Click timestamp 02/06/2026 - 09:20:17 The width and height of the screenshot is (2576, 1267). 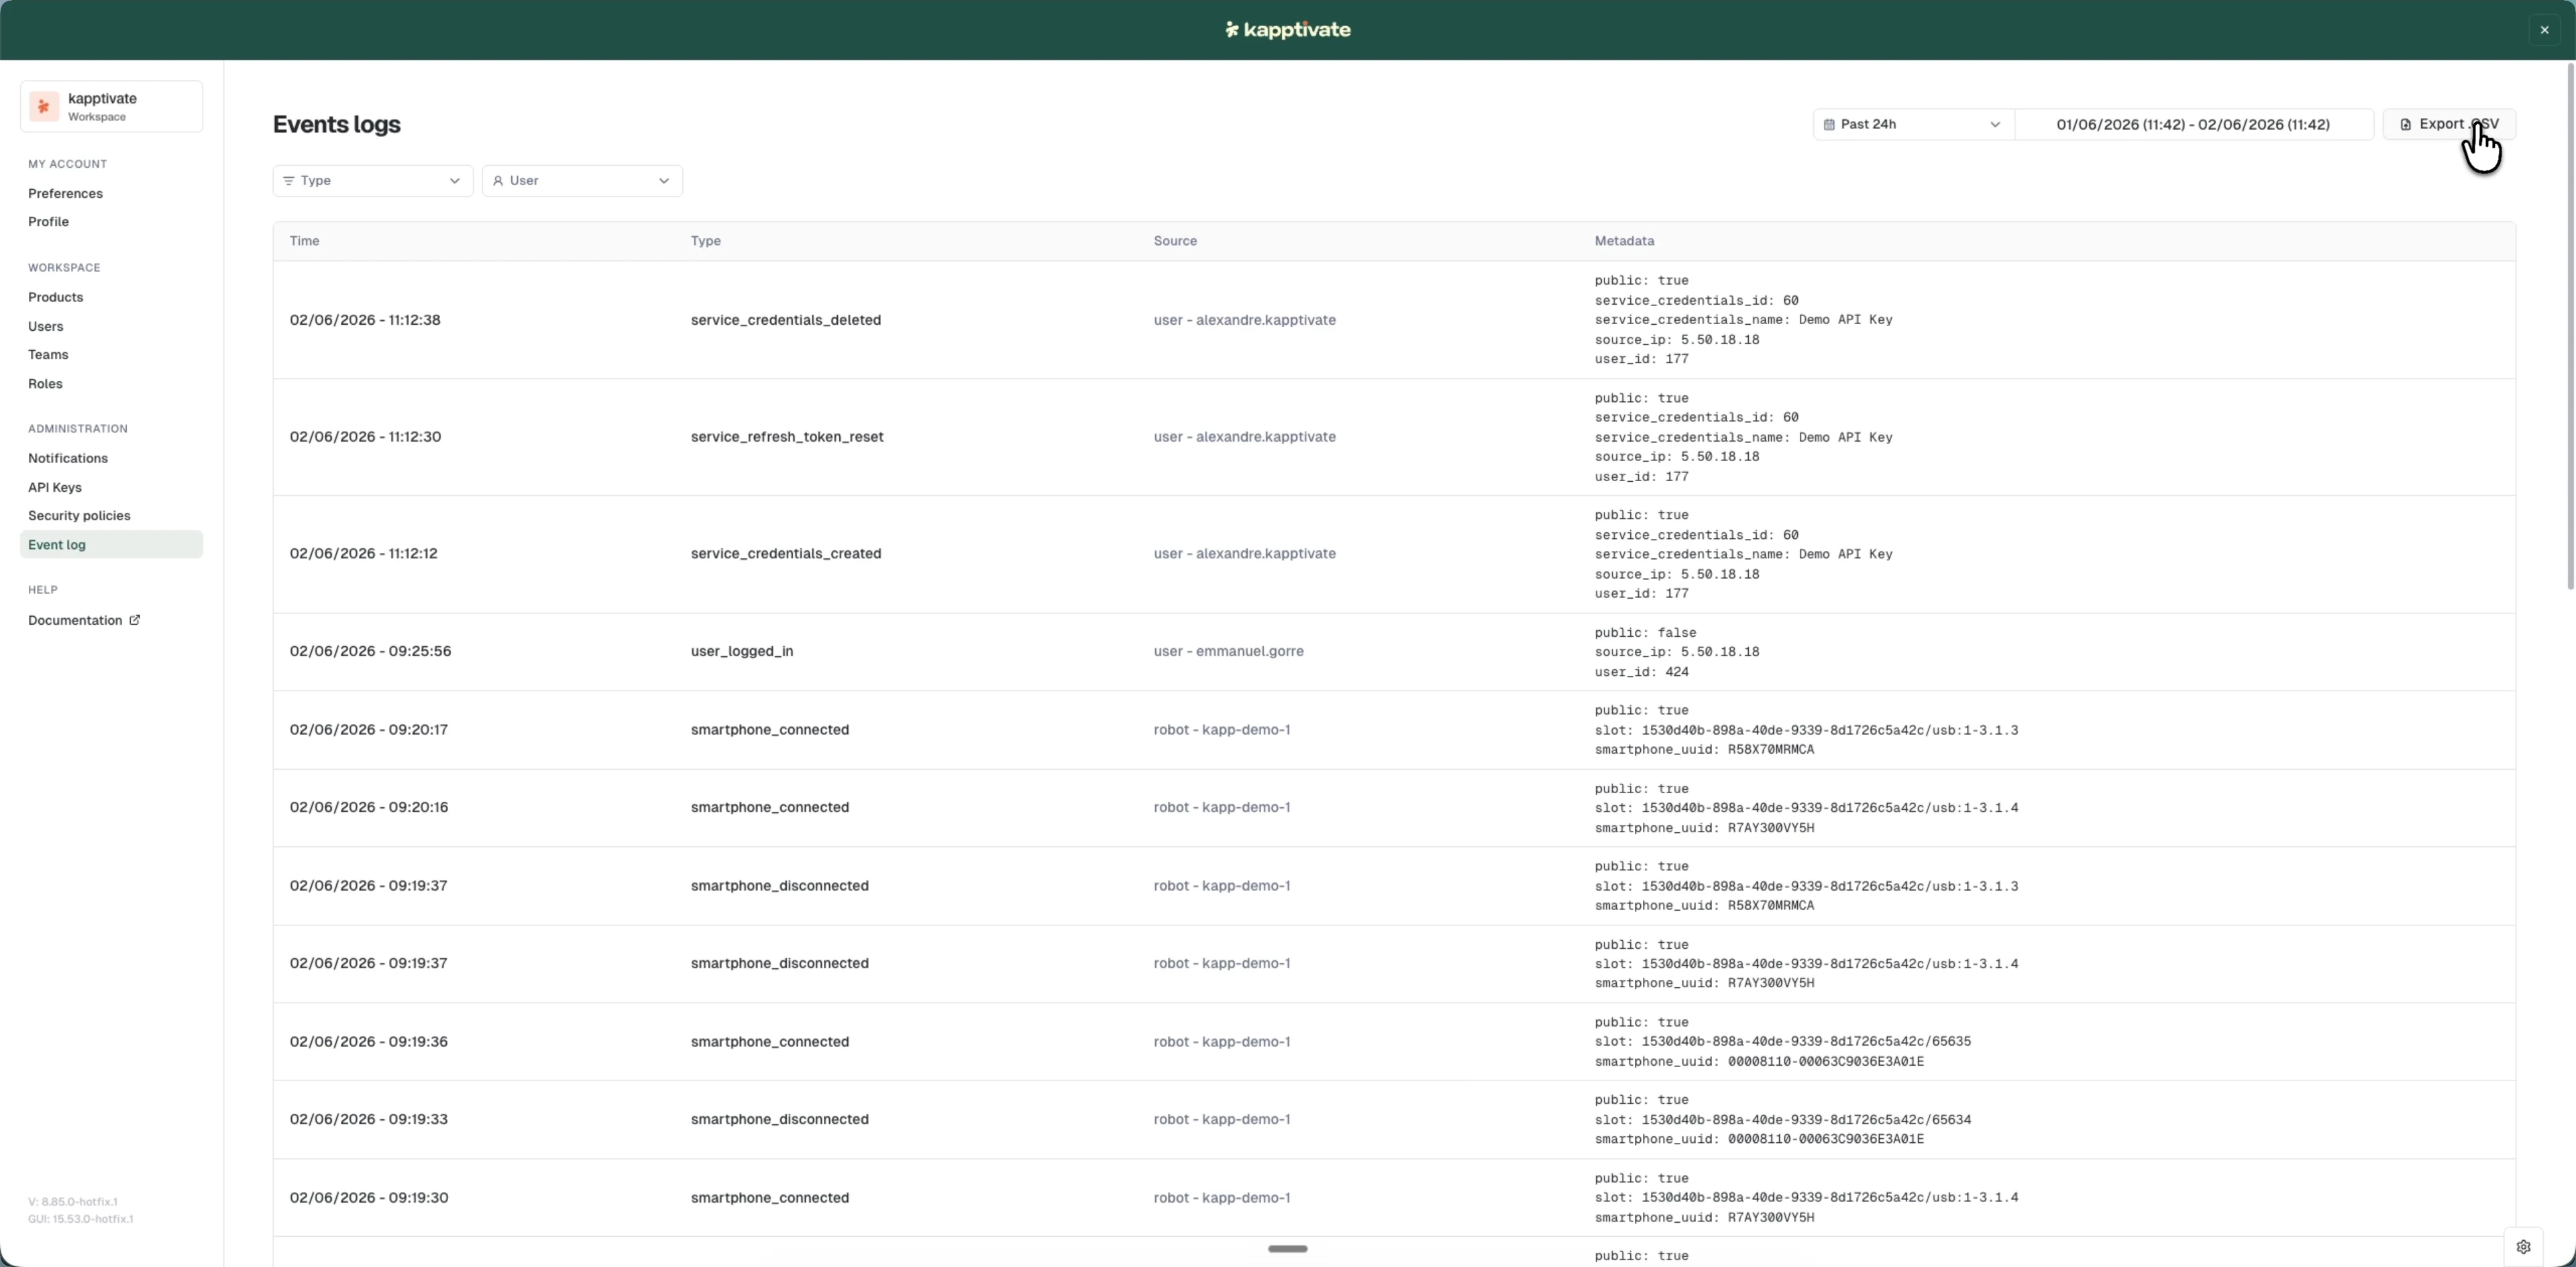click(369, 730)
